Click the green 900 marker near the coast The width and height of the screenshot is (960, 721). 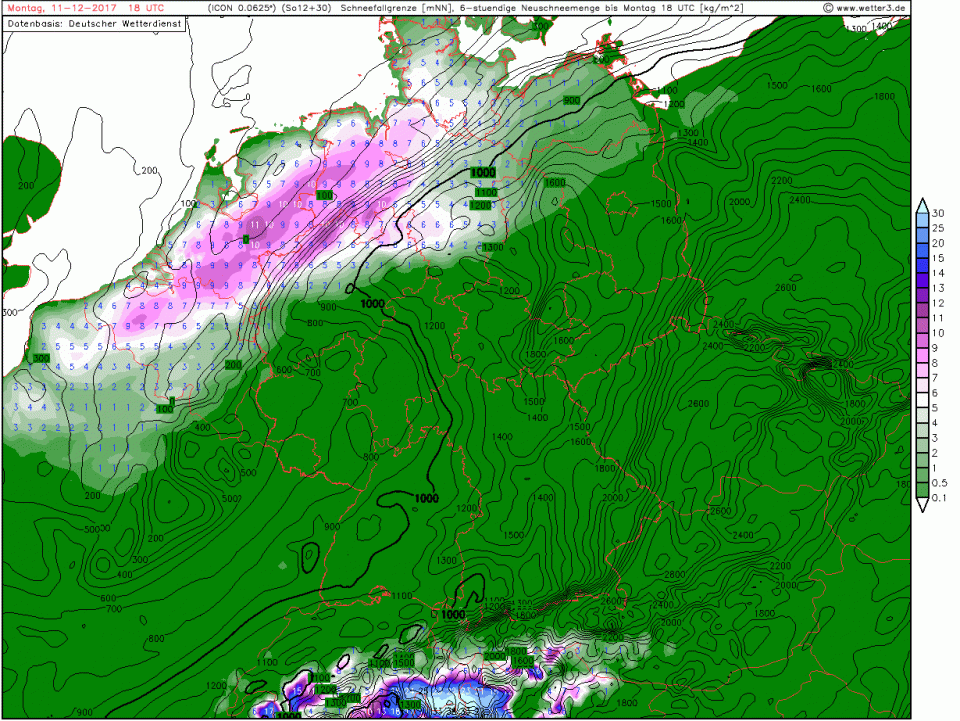point(572,100)
